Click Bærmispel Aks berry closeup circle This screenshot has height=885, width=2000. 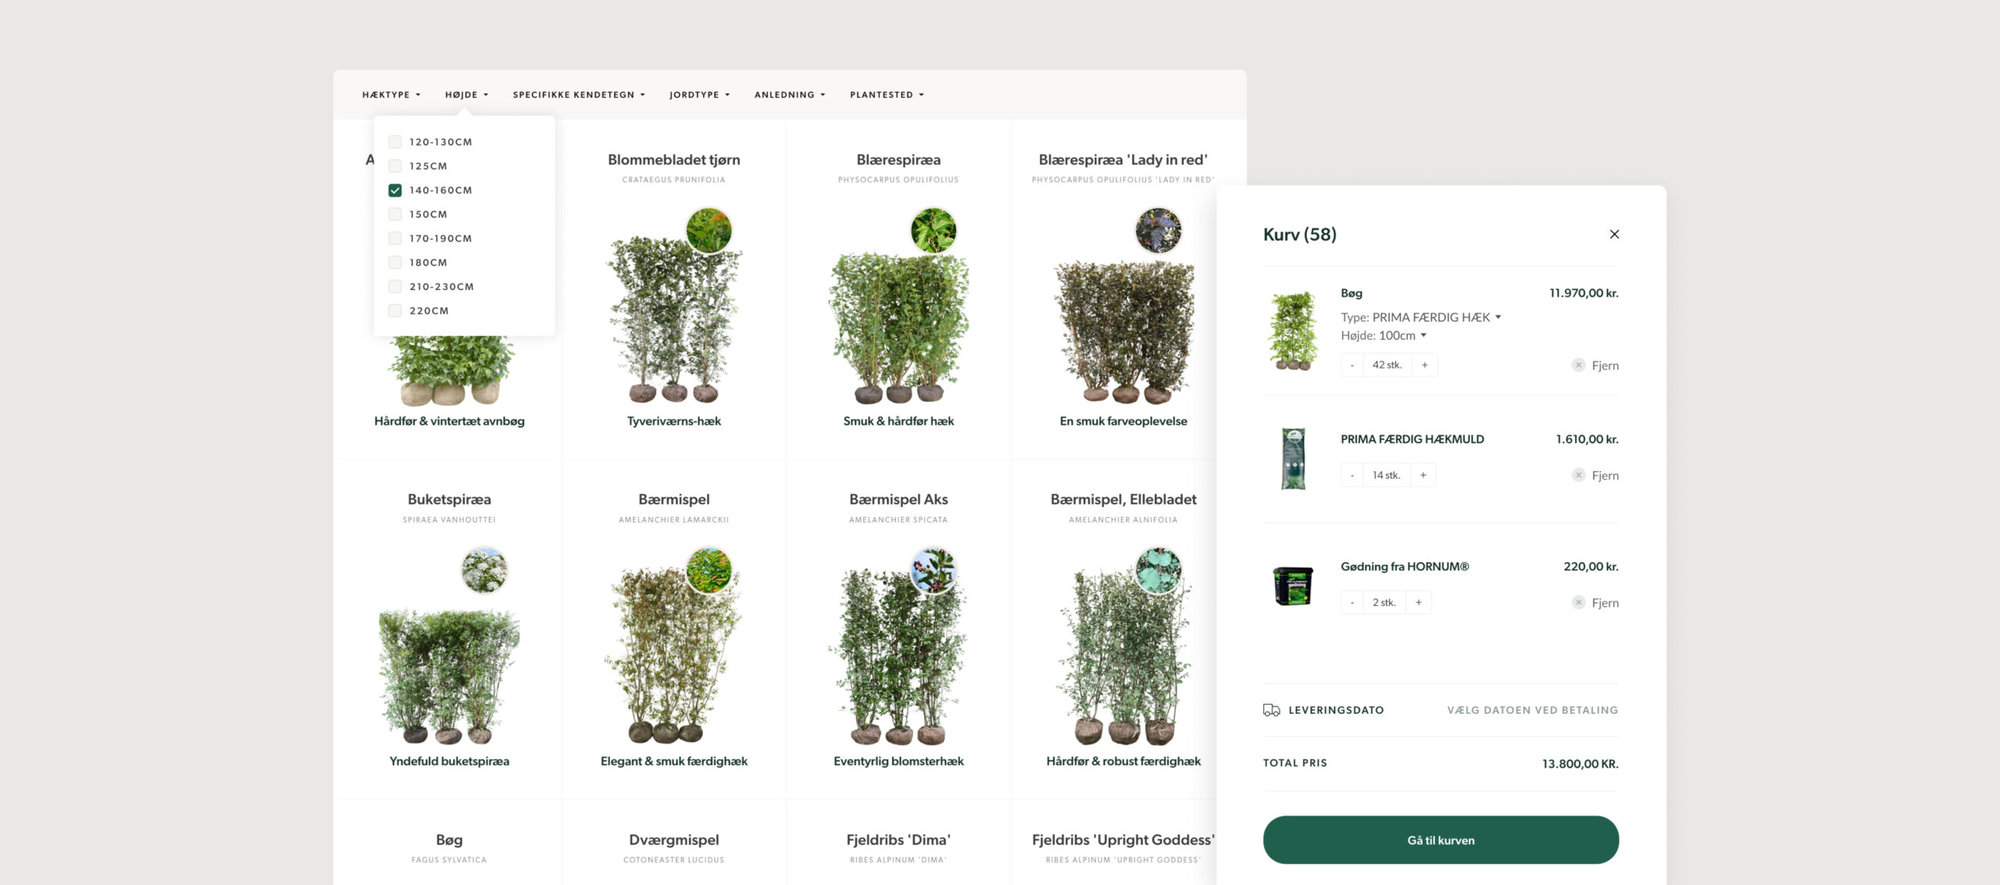point(933,570)
